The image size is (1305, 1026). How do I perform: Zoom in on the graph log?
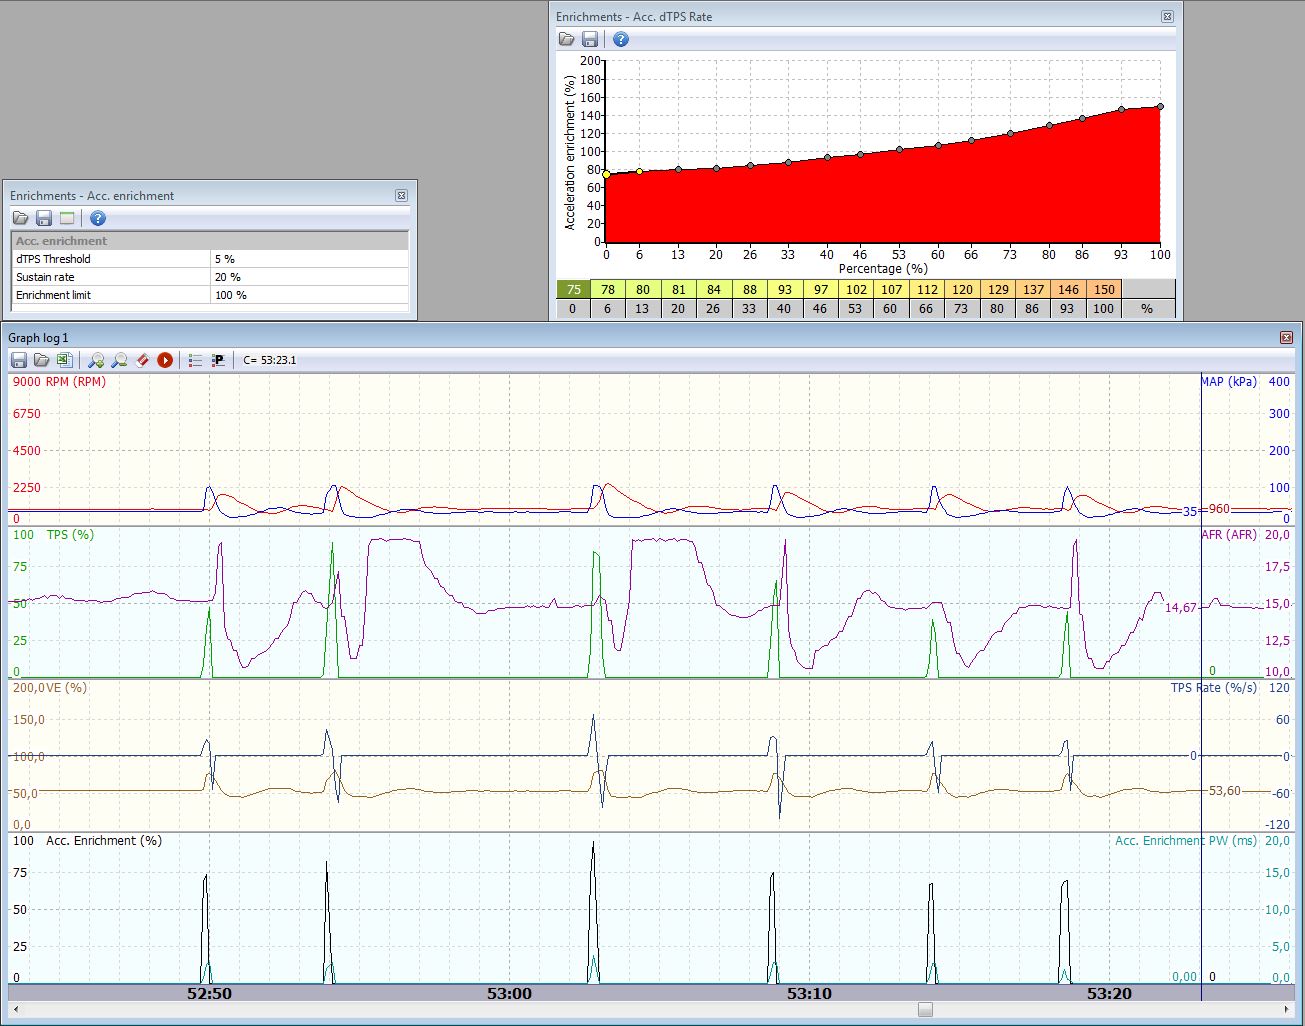point(96,360)
